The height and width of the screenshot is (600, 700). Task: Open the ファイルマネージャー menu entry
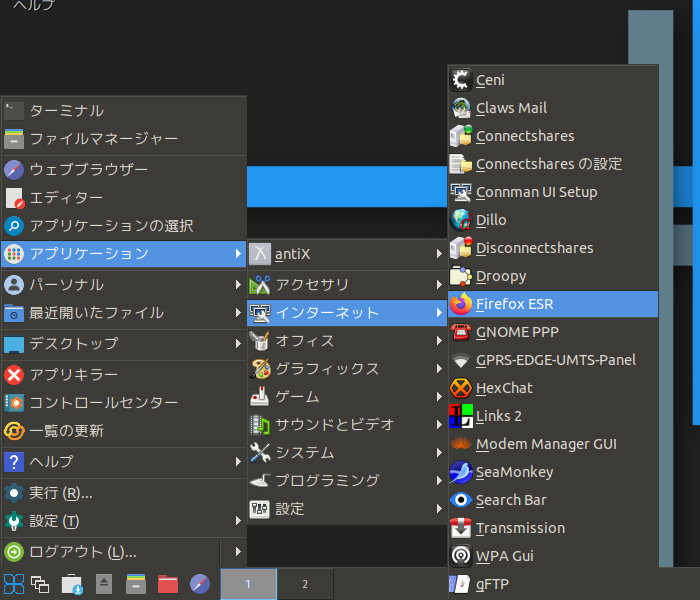pos(124,139)
